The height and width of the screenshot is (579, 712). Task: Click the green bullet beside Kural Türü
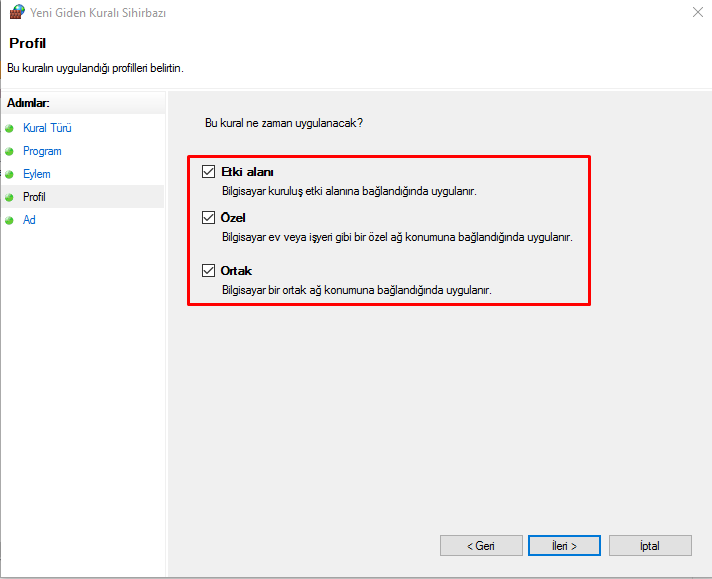pos(10,129)
